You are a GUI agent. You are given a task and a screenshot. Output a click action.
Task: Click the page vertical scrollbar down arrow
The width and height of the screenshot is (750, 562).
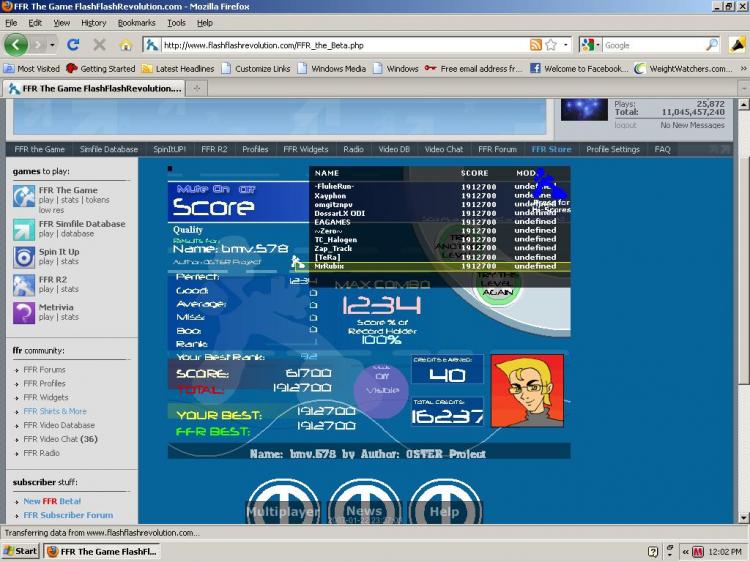click(x=743, y=518)
